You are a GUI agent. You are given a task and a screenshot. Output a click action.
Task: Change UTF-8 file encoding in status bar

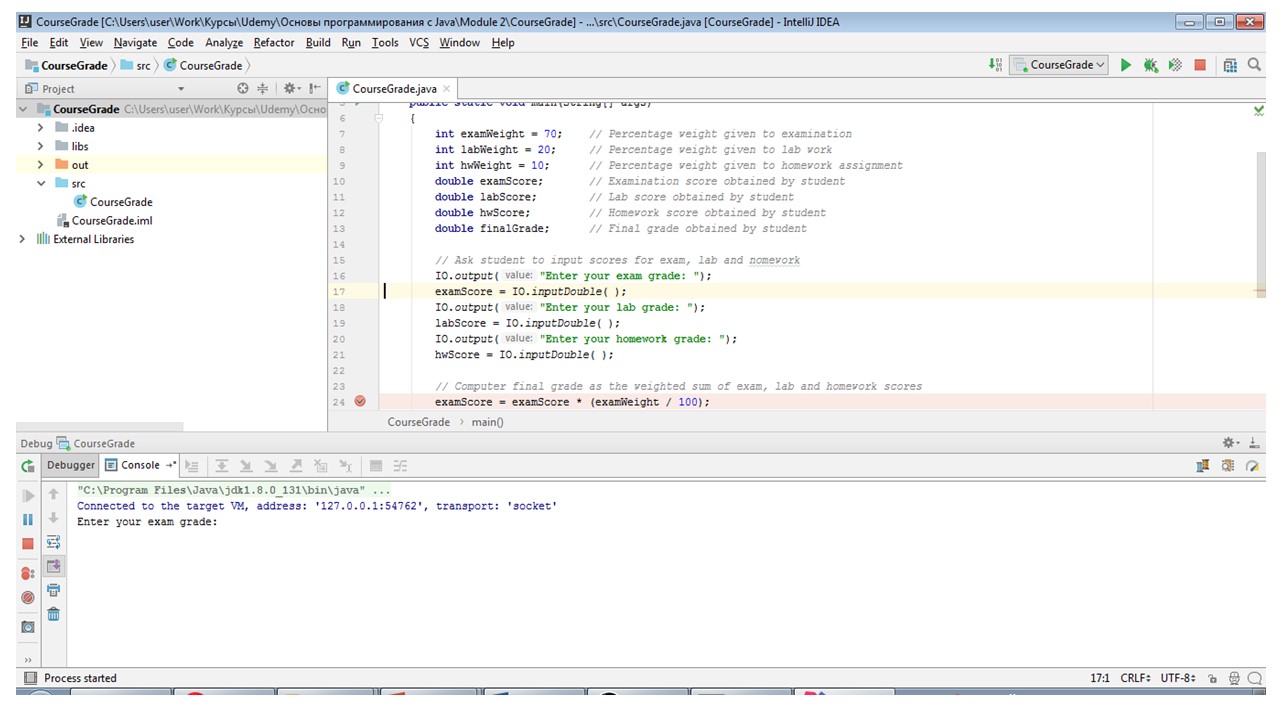point(1177,678)
